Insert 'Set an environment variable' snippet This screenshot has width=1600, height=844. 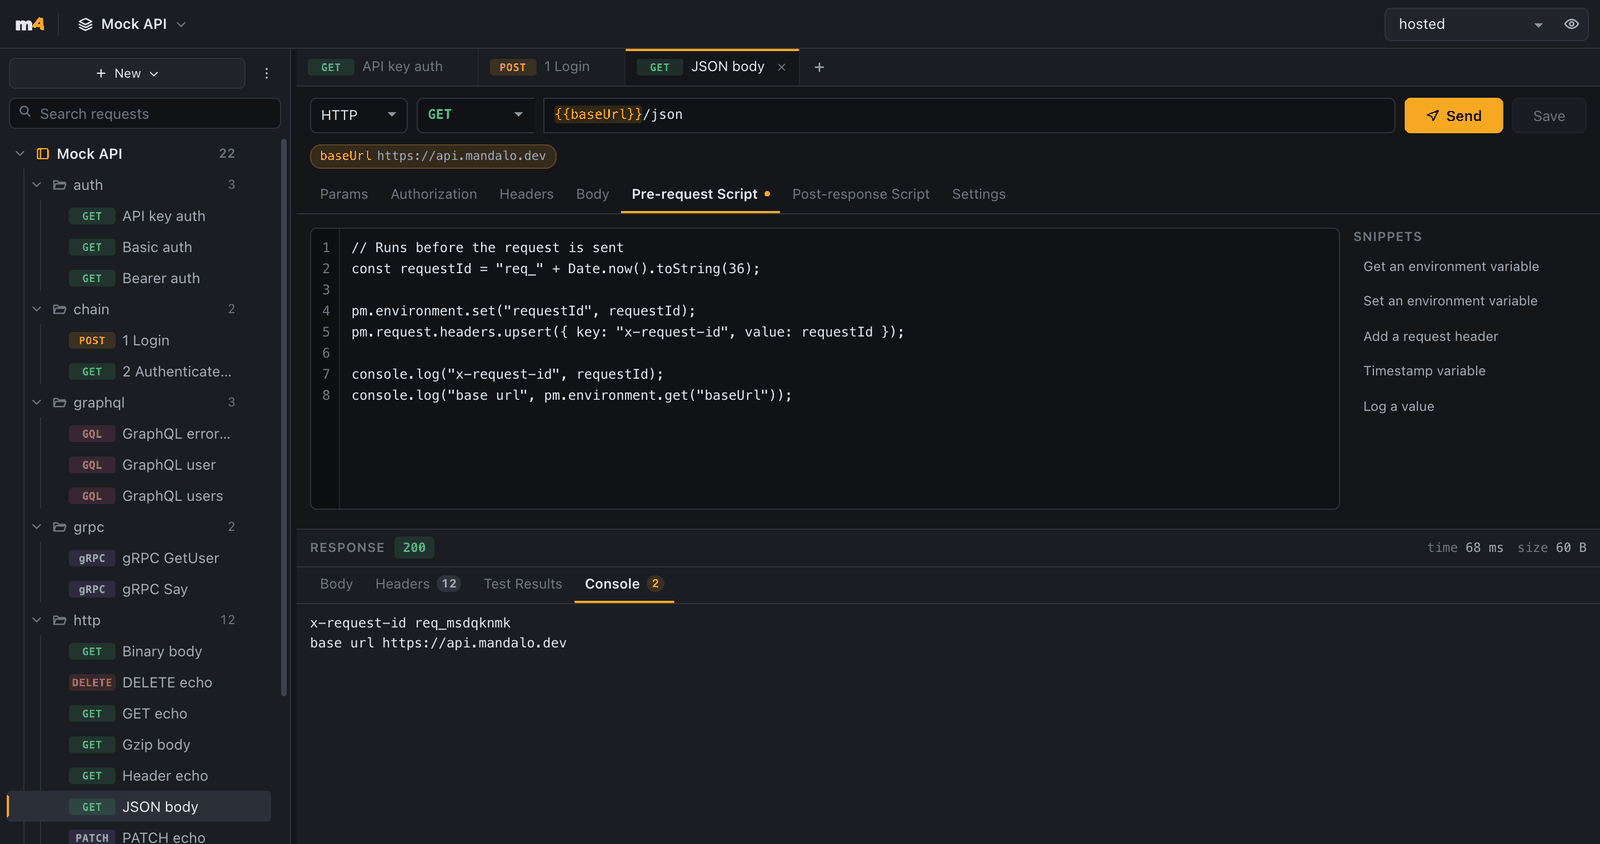pos(1450,301)
